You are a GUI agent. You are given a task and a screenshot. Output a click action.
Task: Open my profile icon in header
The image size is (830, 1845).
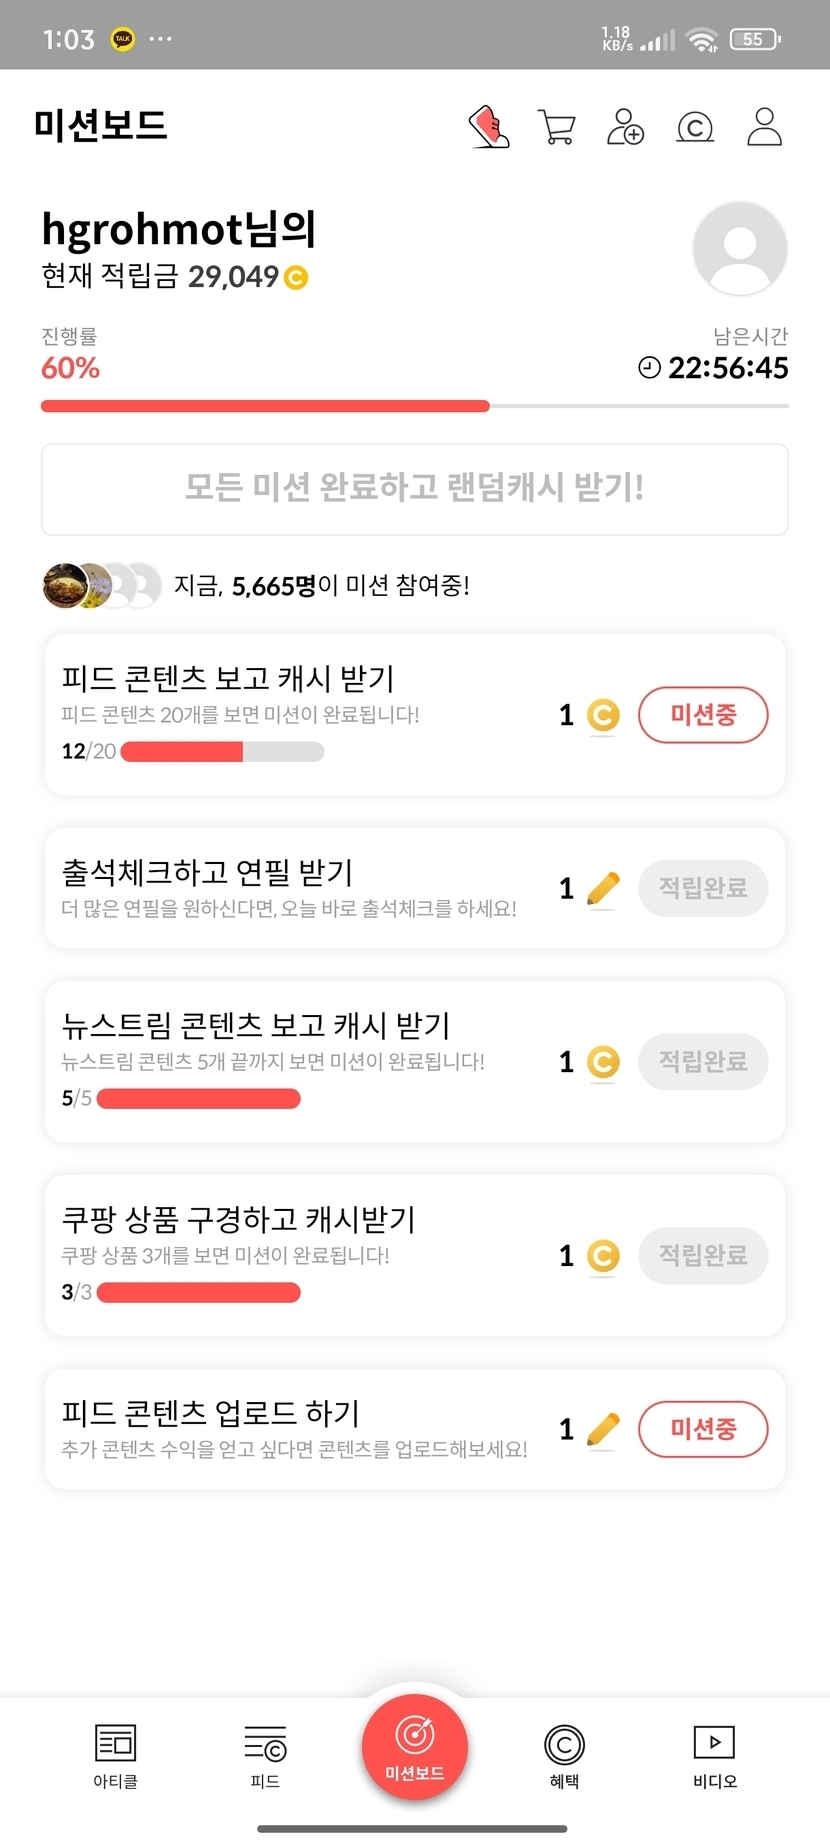pyautogui.click(x=764, y=127)
